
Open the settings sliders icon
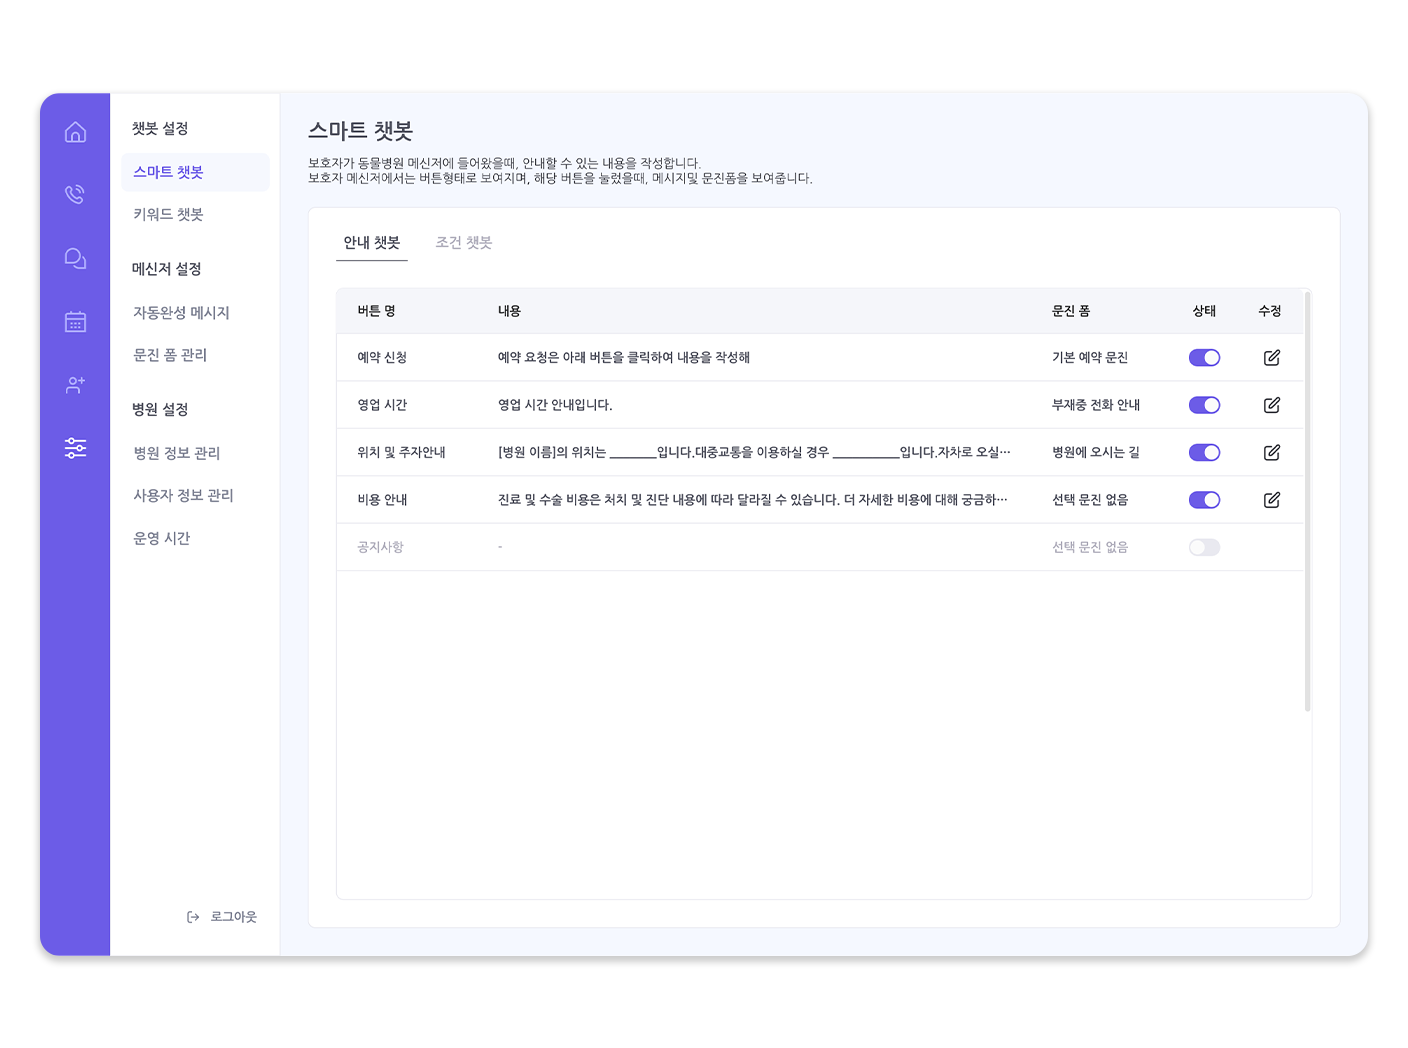[x=75, y=448]
